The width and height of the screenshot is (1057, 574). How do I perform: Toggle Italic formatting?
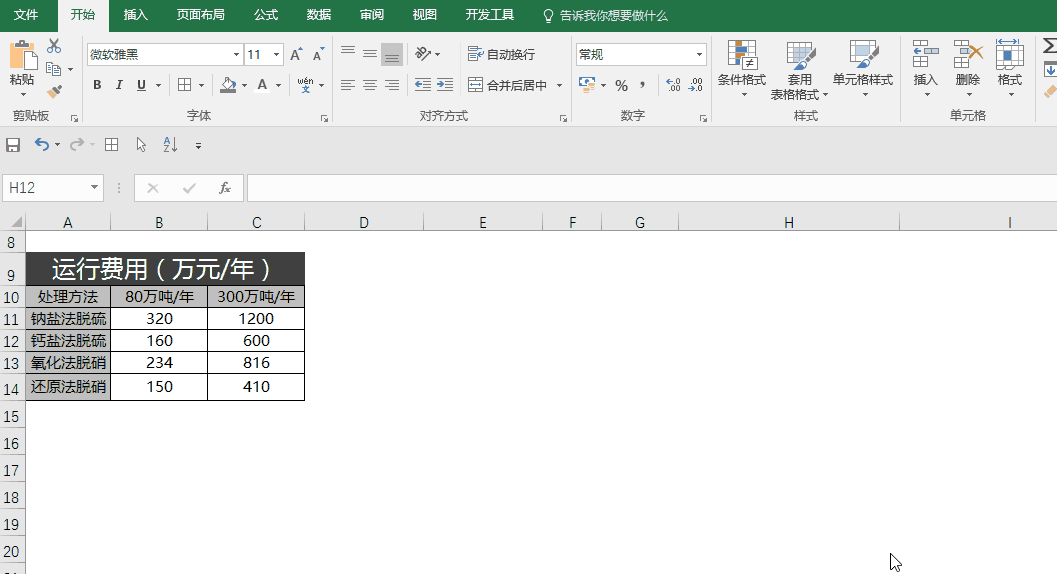[119, 85]
